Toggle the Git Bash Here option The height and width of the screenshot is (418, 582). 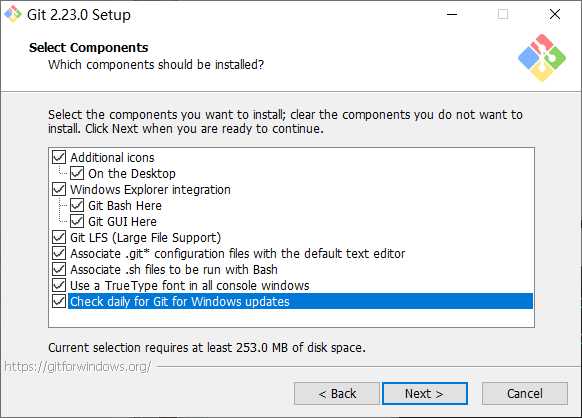point(77,205)
